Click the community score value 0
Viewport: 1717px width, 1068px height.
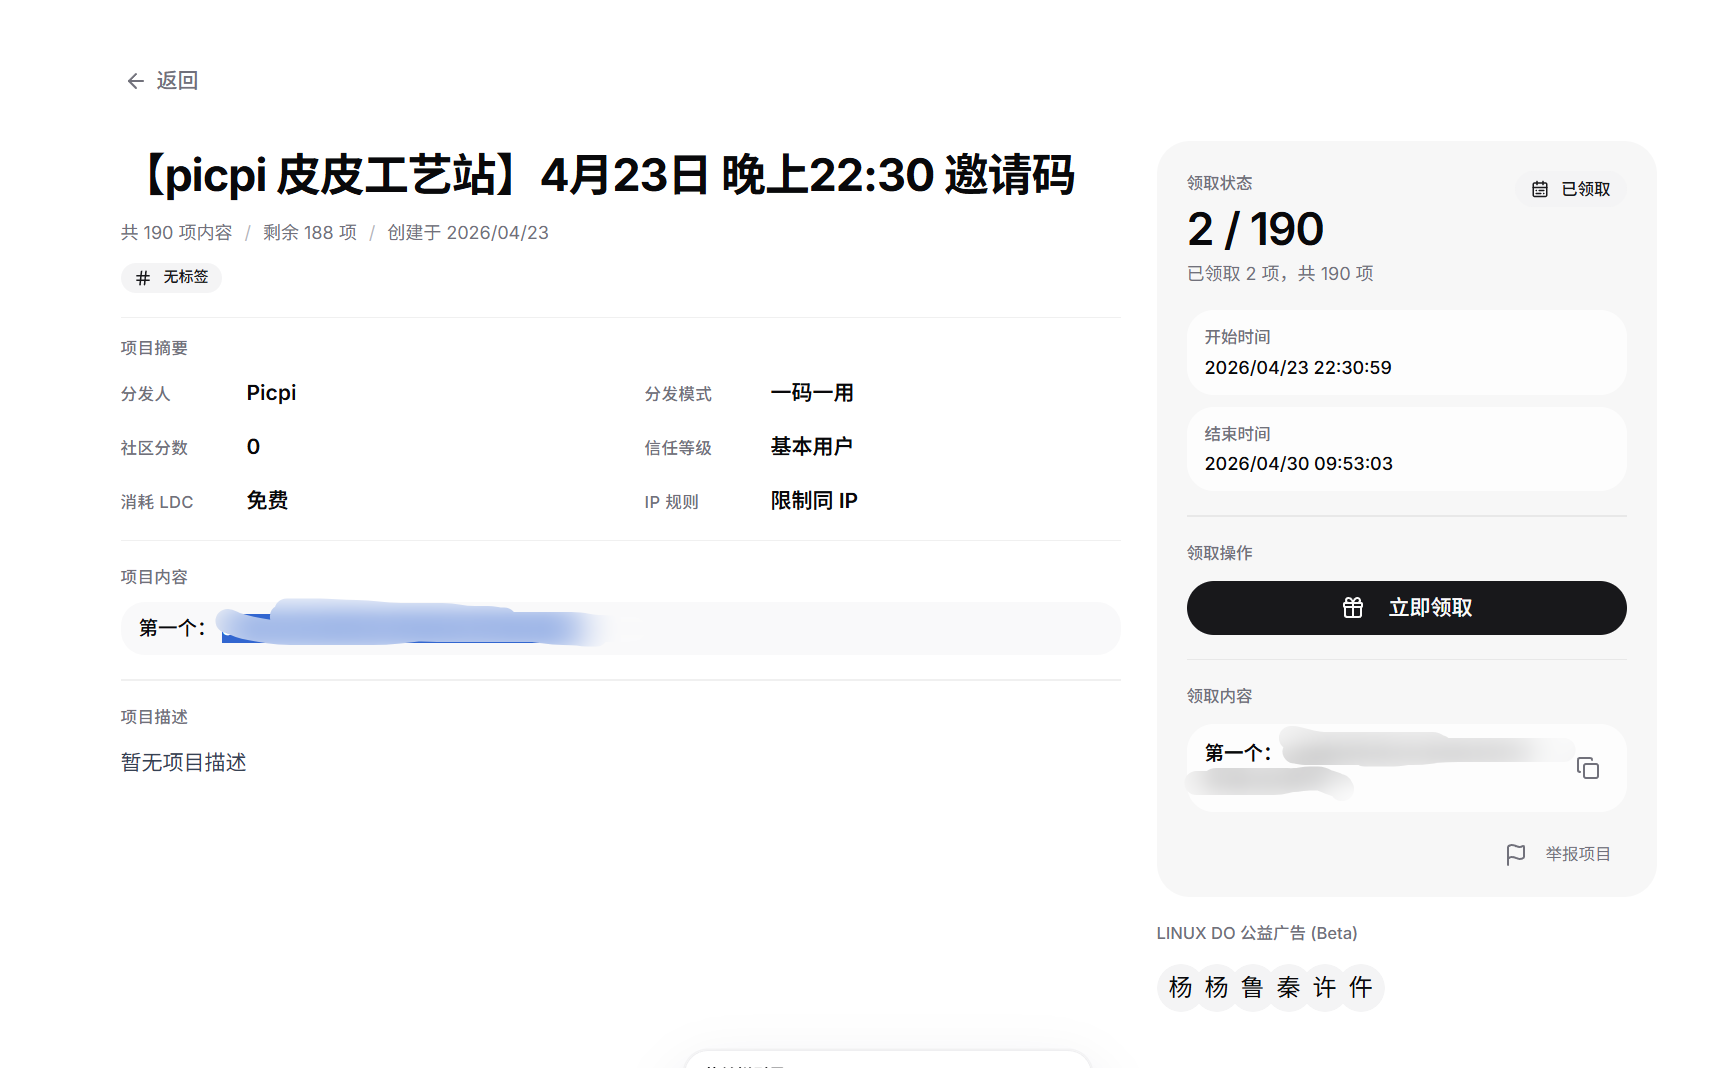coord(253,447)
